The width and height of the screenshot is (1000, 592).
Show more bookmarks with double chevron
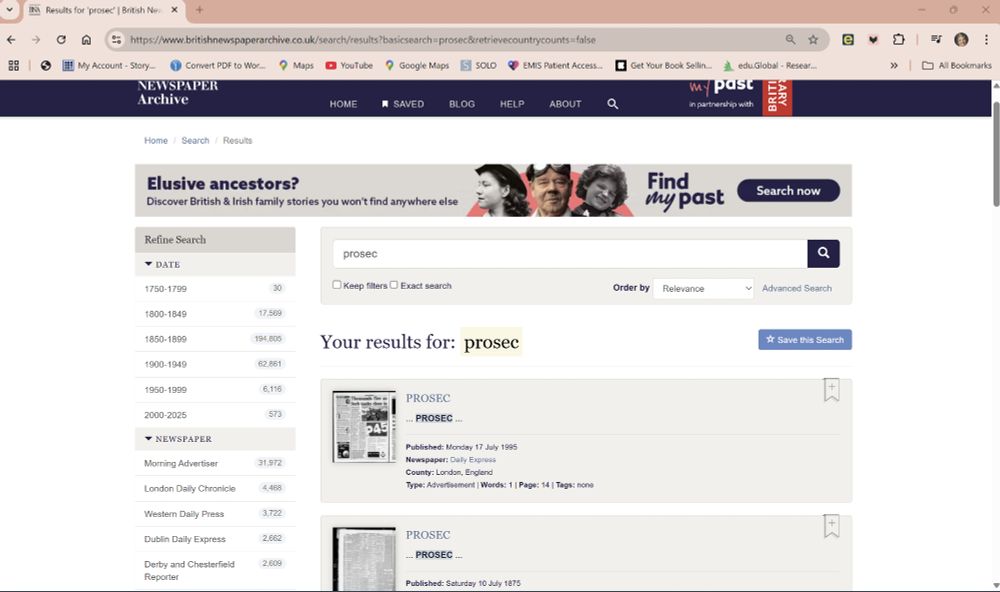coord(894,65)
